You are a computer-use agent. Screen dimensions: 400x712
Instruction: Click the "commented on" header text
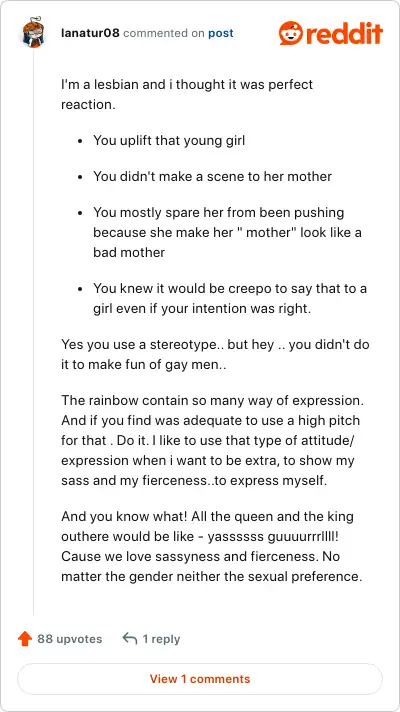coord(162,33)
